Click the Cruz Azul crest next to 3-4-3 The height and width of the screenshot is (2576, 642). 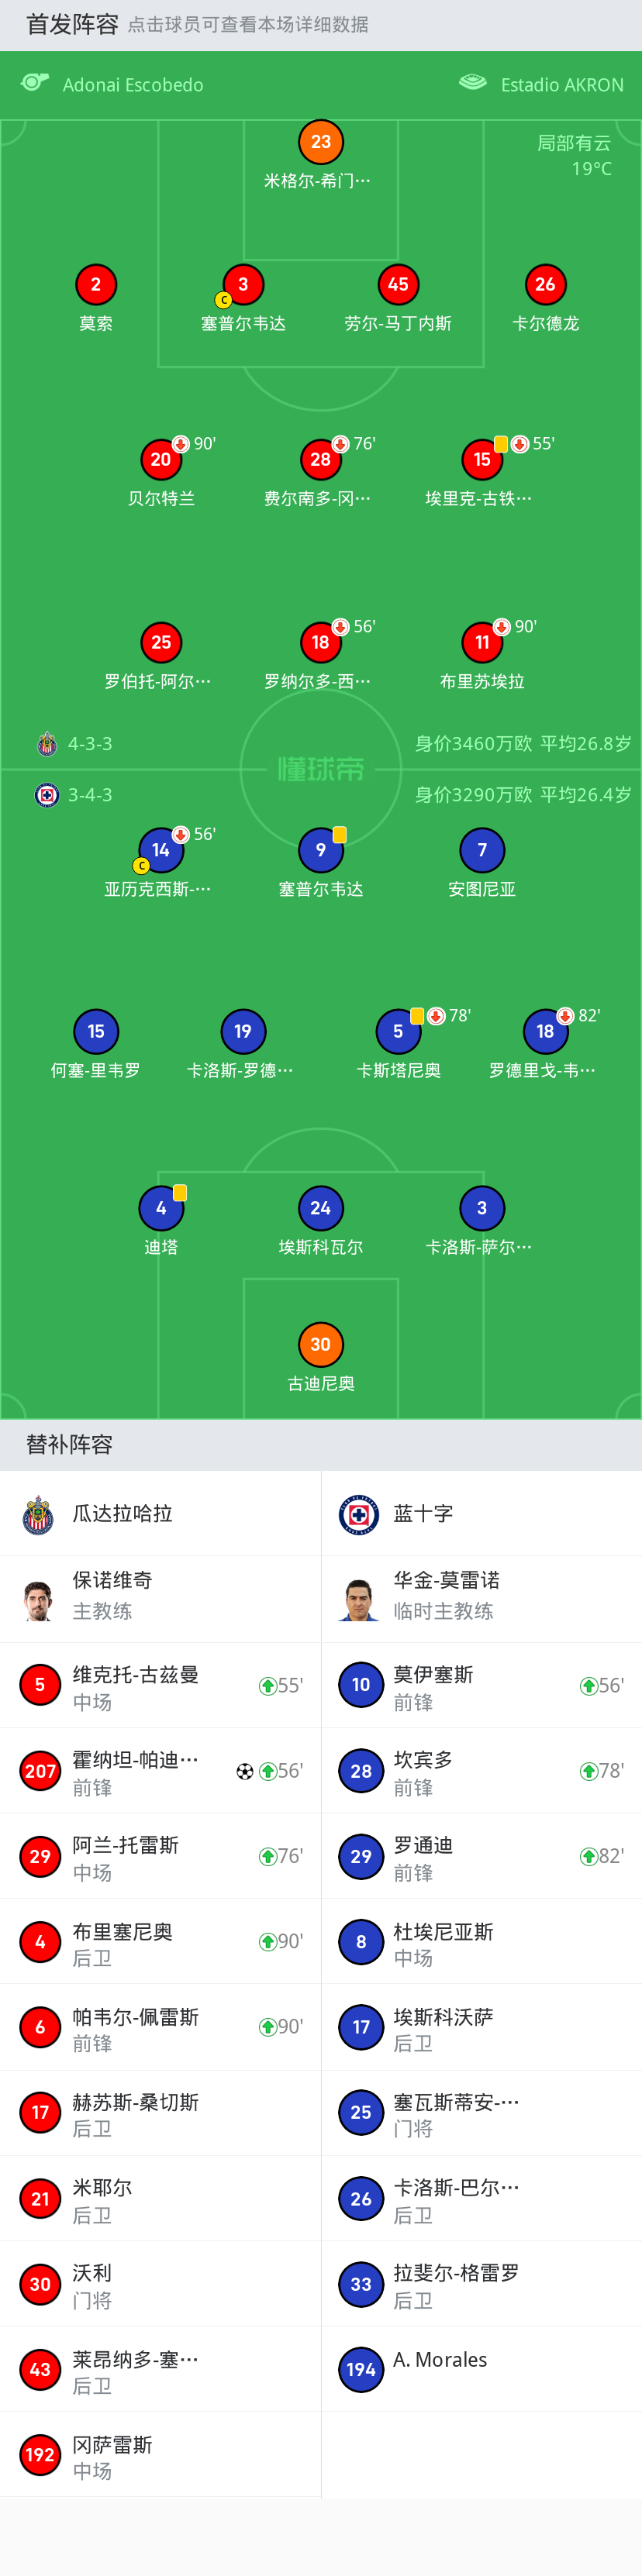point(47,795)
